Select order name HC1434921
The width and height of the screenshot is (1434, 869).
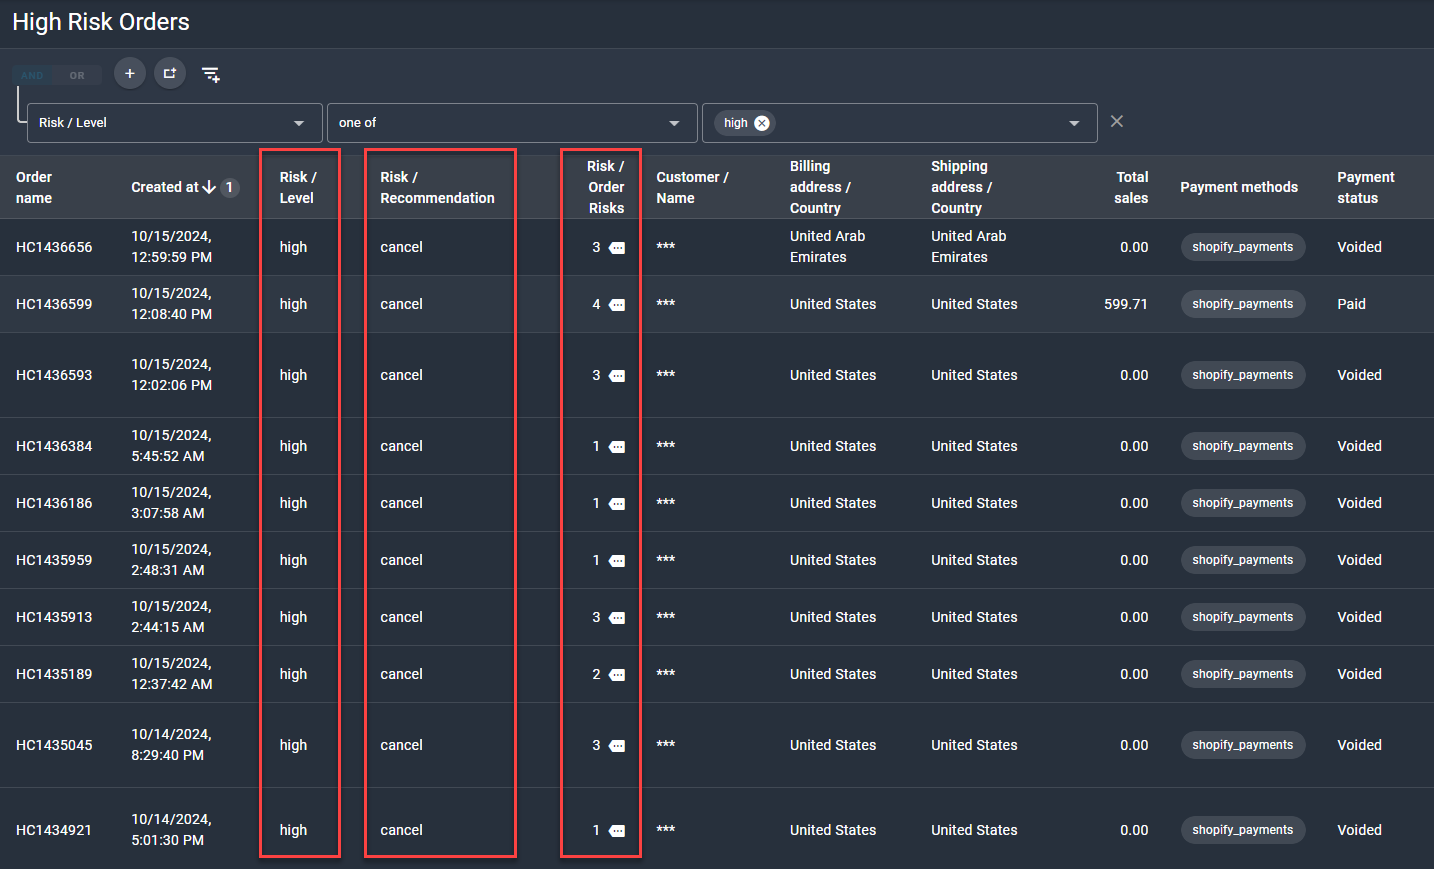point(54,830)
